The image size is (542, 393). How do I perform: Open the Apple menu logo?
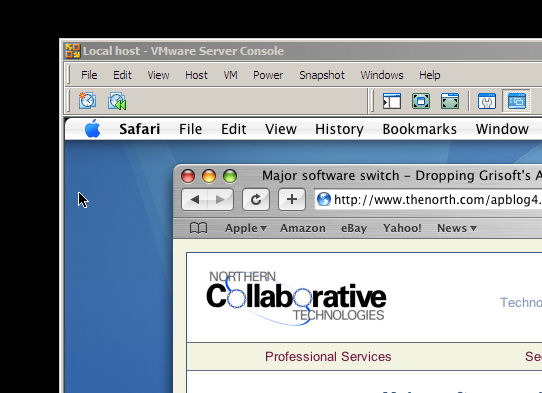point(93,129)
